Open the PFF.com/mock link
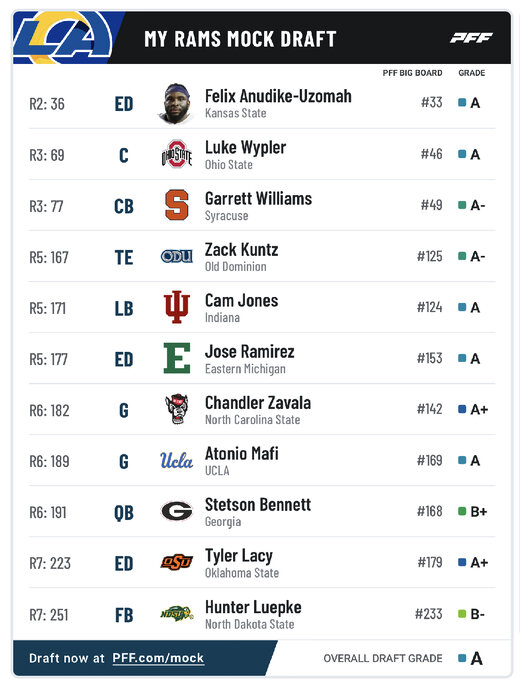 click(158, 658)
